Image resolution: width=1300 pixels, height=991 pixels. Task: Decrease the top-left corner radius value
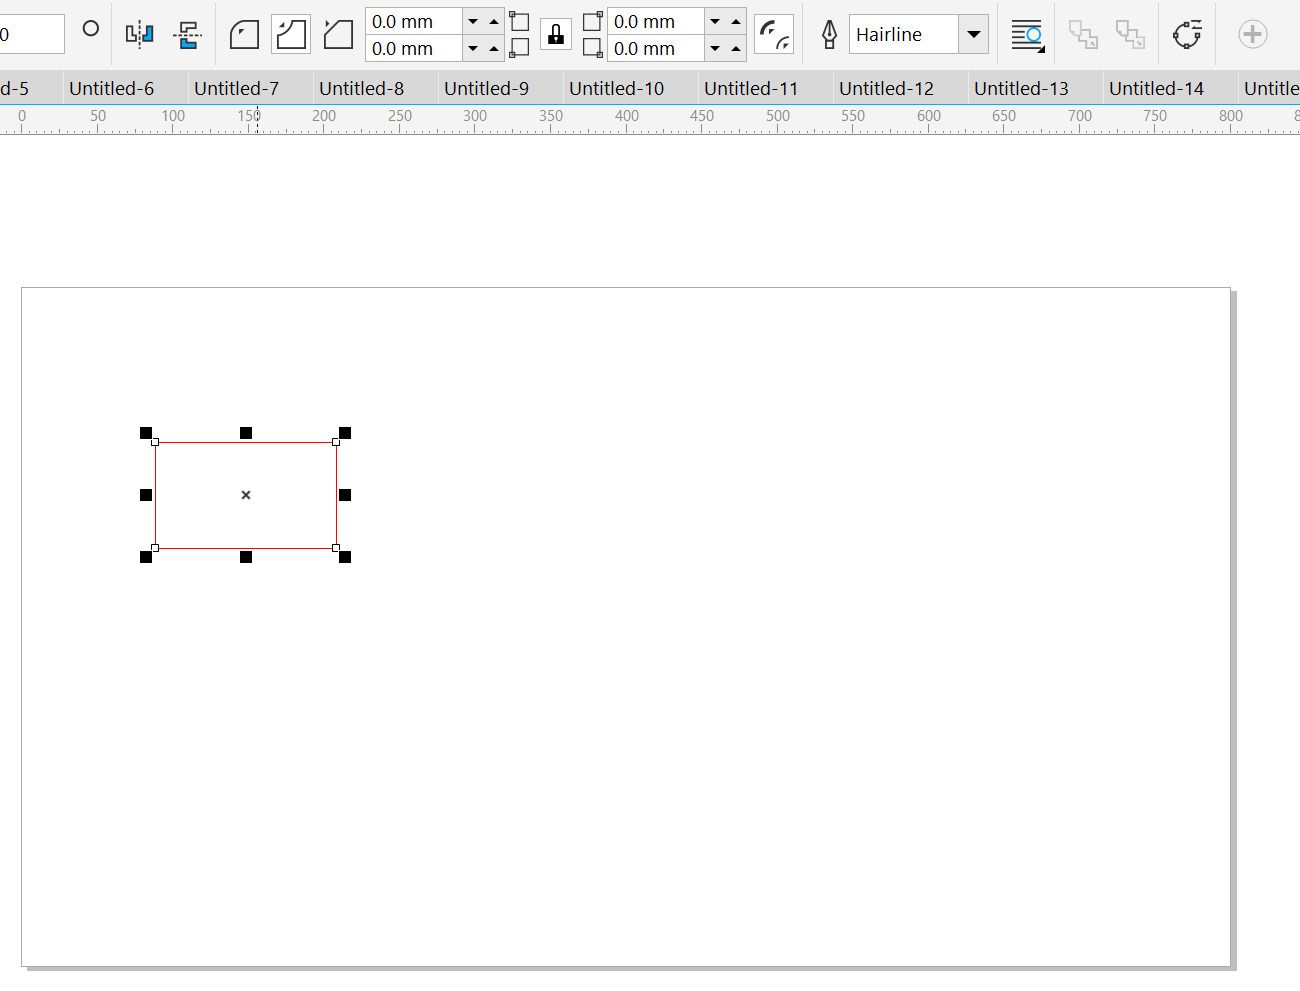[473, 21]
